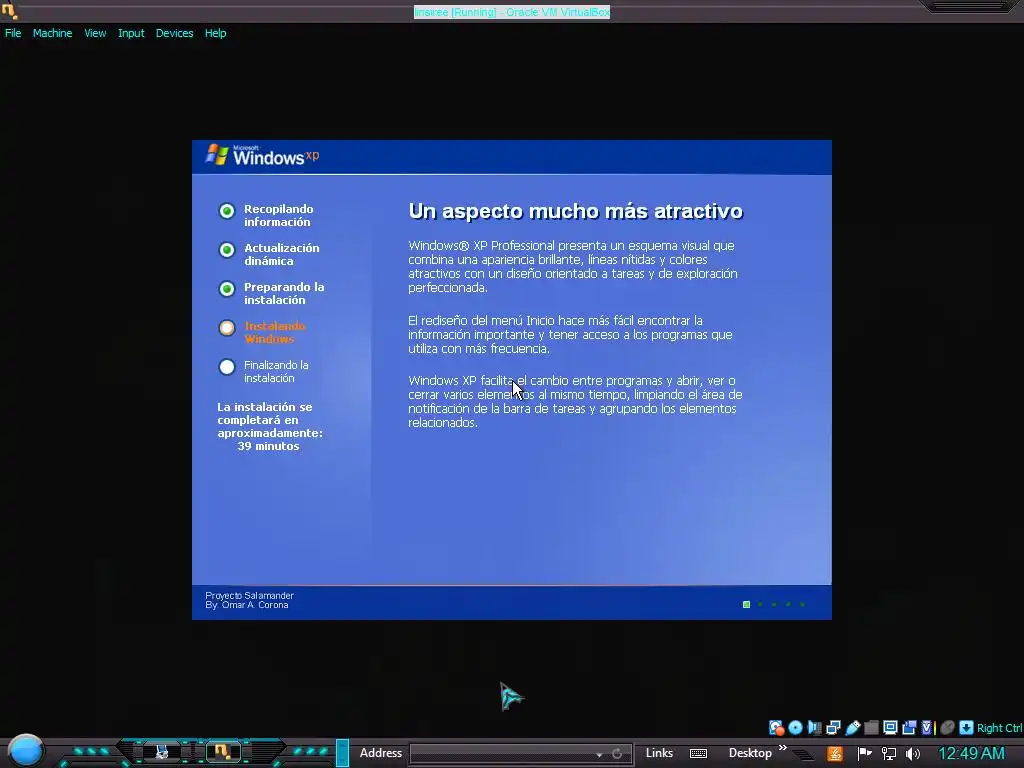Image resolution: width=1024 pixels, height=768 pixels.
Task: Open the Devices menu
Action: (x=174, y=33)
